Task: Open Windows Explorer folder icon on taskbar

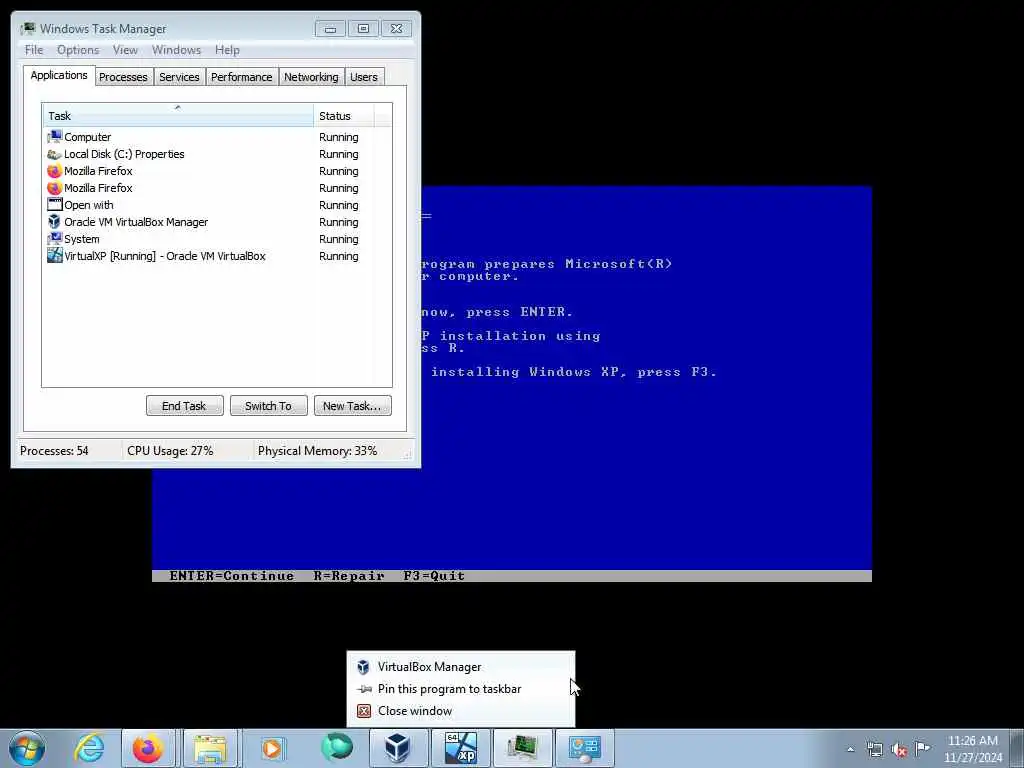Action: (210, 748)
